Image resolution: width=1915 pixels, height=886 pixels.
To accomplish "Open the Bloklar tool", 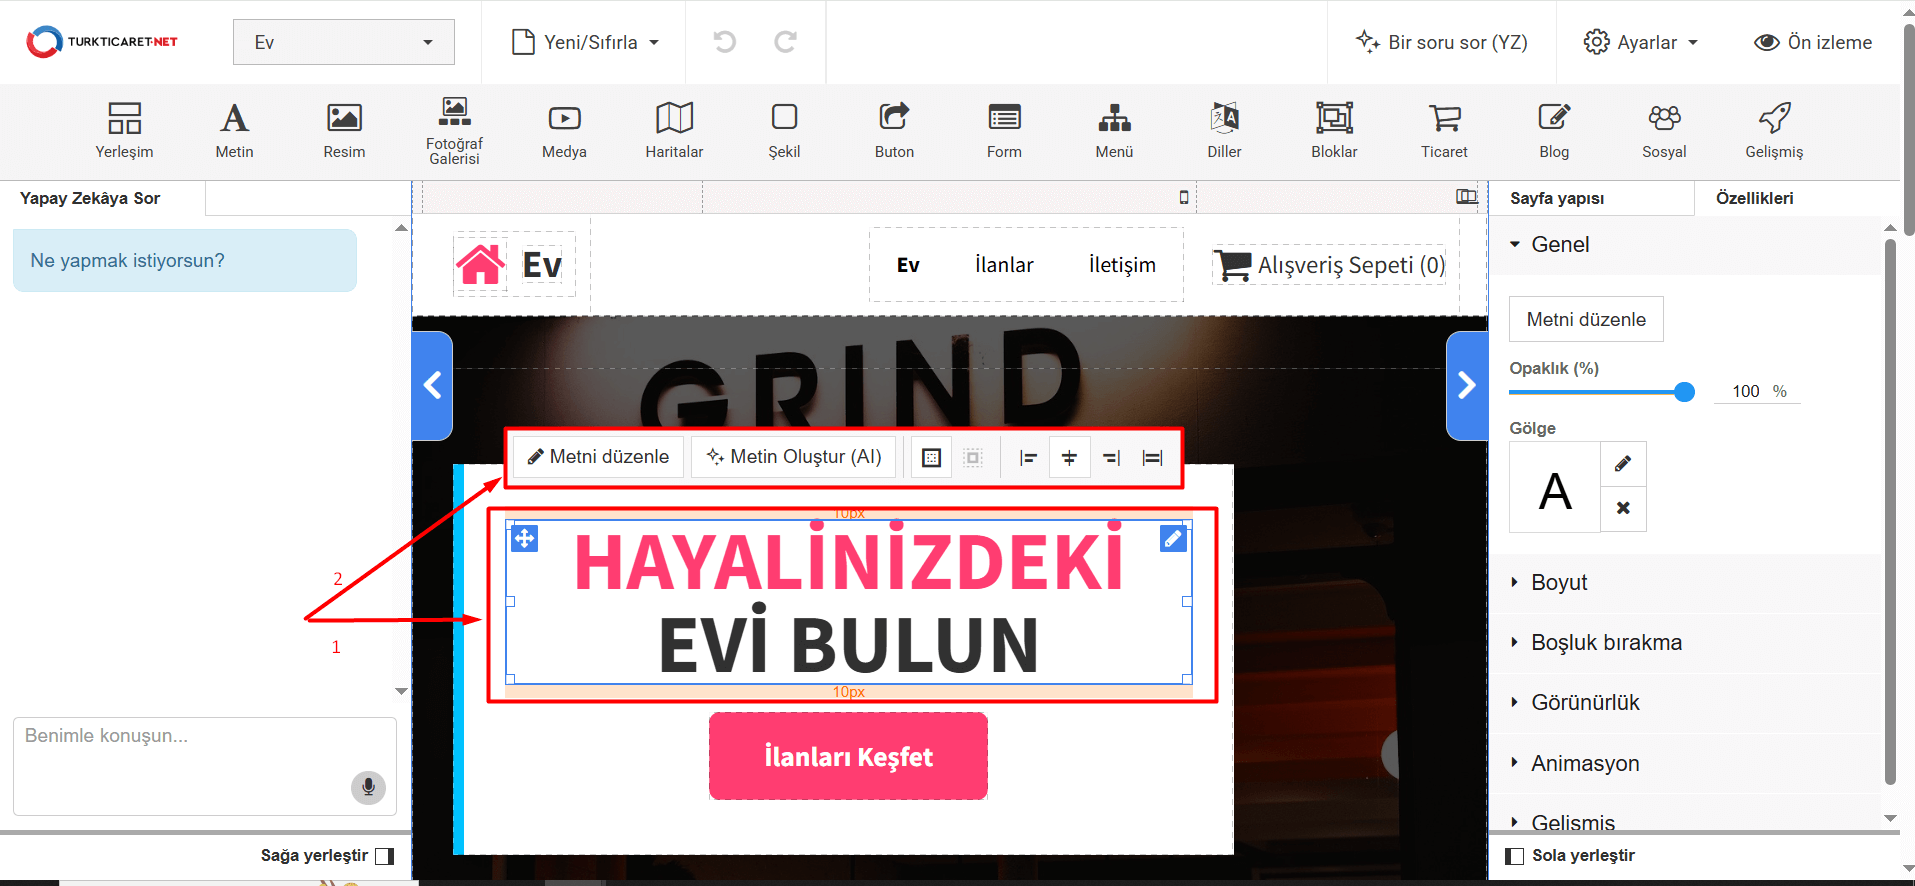I will pyautogui.click(x=1334, y=130).
